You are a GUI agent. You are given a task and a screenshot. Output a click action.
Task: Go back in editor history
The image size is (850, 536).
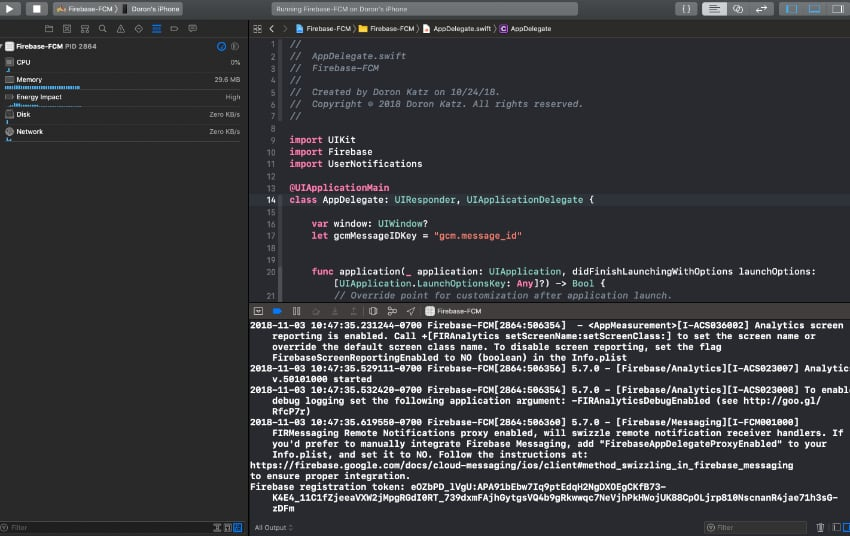coord(272,29)
